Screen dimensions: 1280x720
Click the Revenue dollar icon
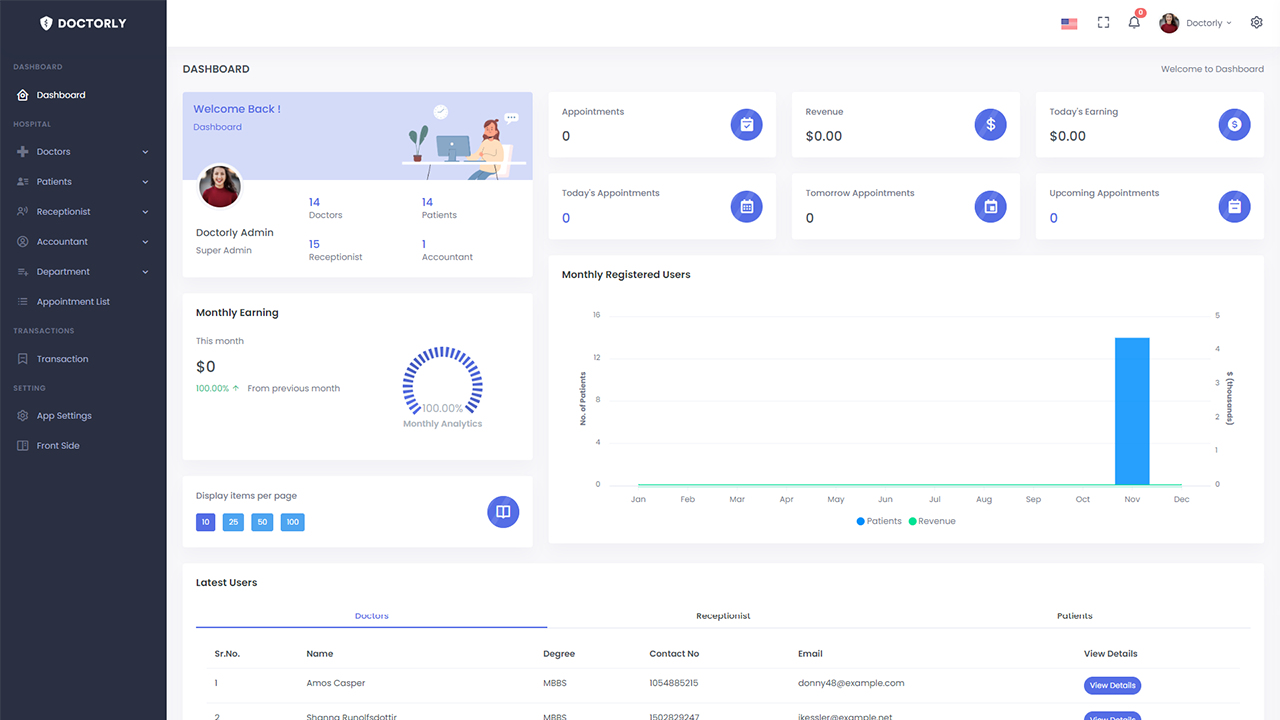990,124
